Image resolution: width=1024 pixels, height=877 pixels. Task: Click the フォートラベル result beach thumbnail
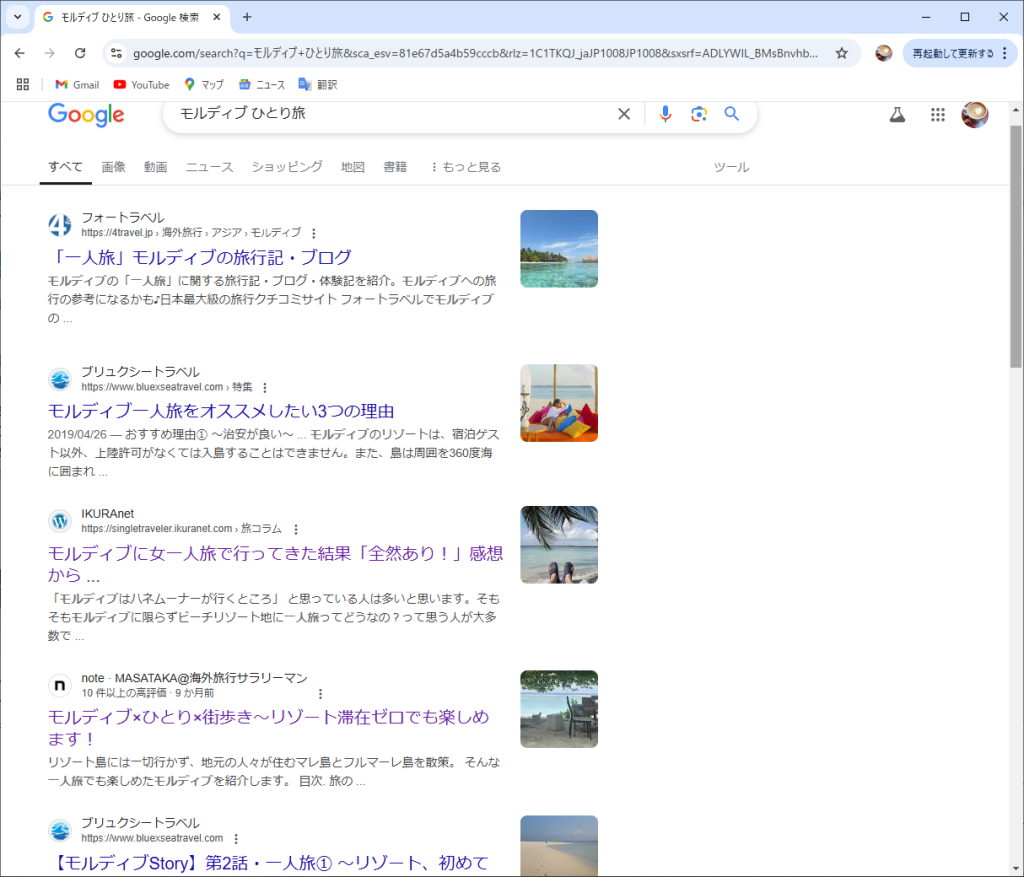click(558, 249)
